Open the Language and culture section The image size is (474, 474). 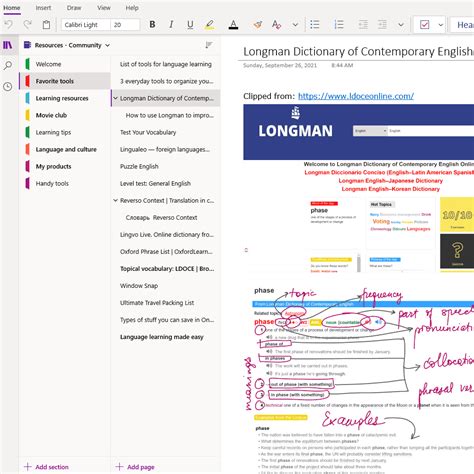pos(65,149)
